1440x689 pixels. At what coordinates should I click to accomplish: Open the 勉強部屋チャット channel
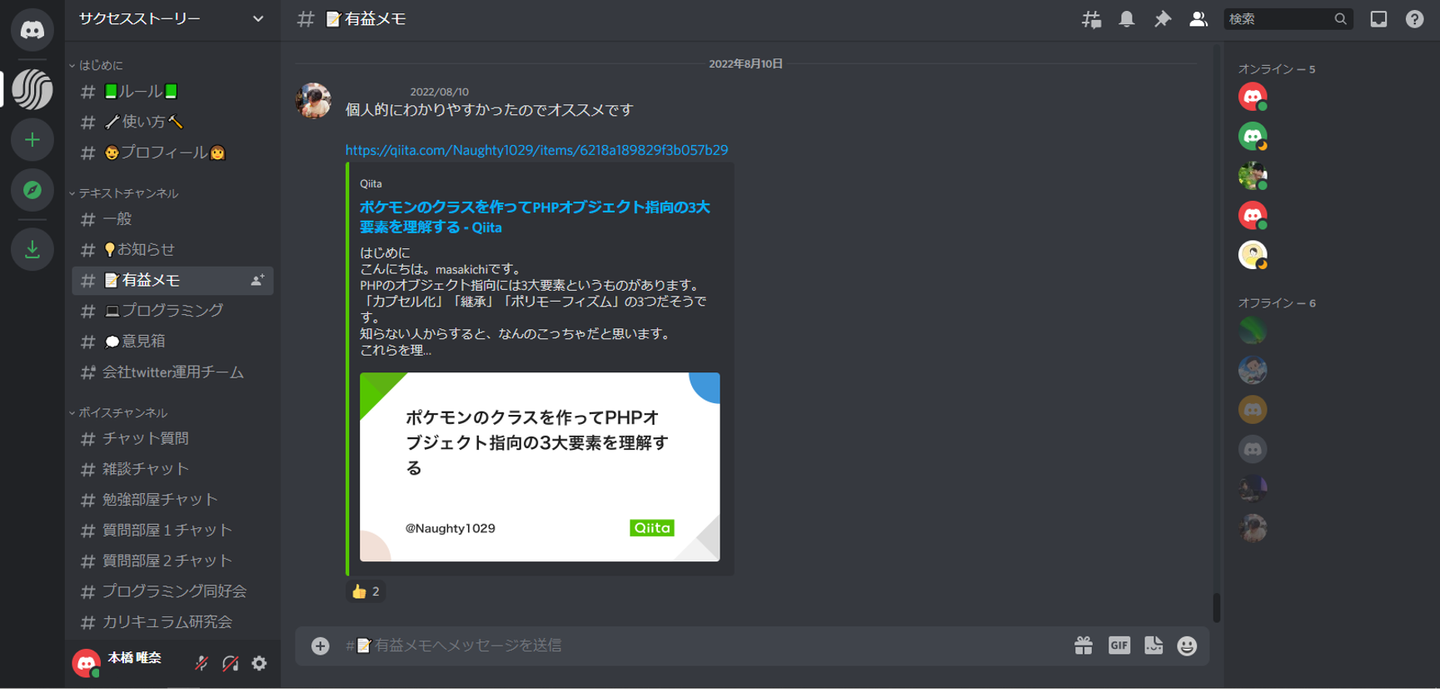pos(172,500)
